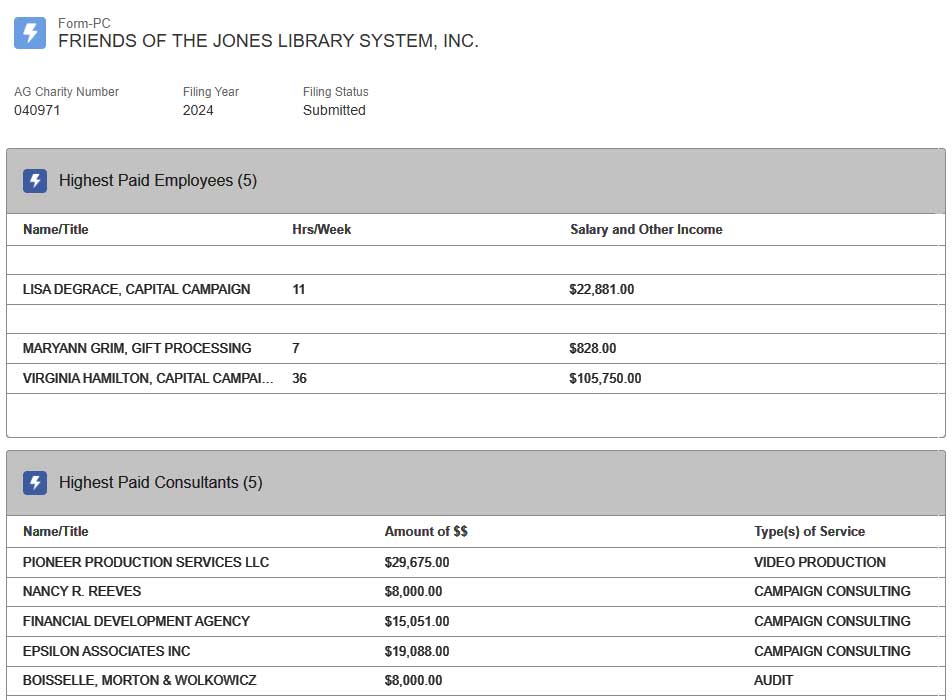
Task: Collapse the Highest Paid Employees section header
Action: 158,181
